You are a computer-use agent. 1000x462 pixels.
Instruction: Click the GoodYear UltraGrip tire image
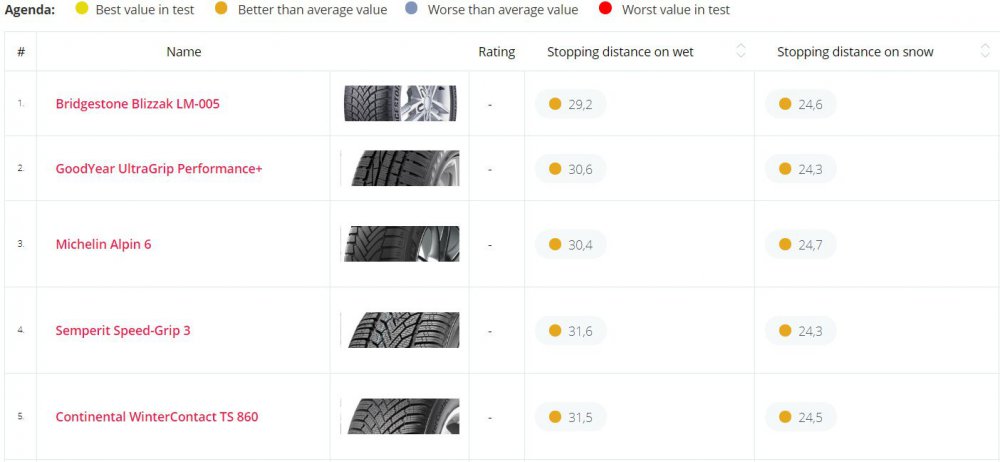click(x=400, y=169)
